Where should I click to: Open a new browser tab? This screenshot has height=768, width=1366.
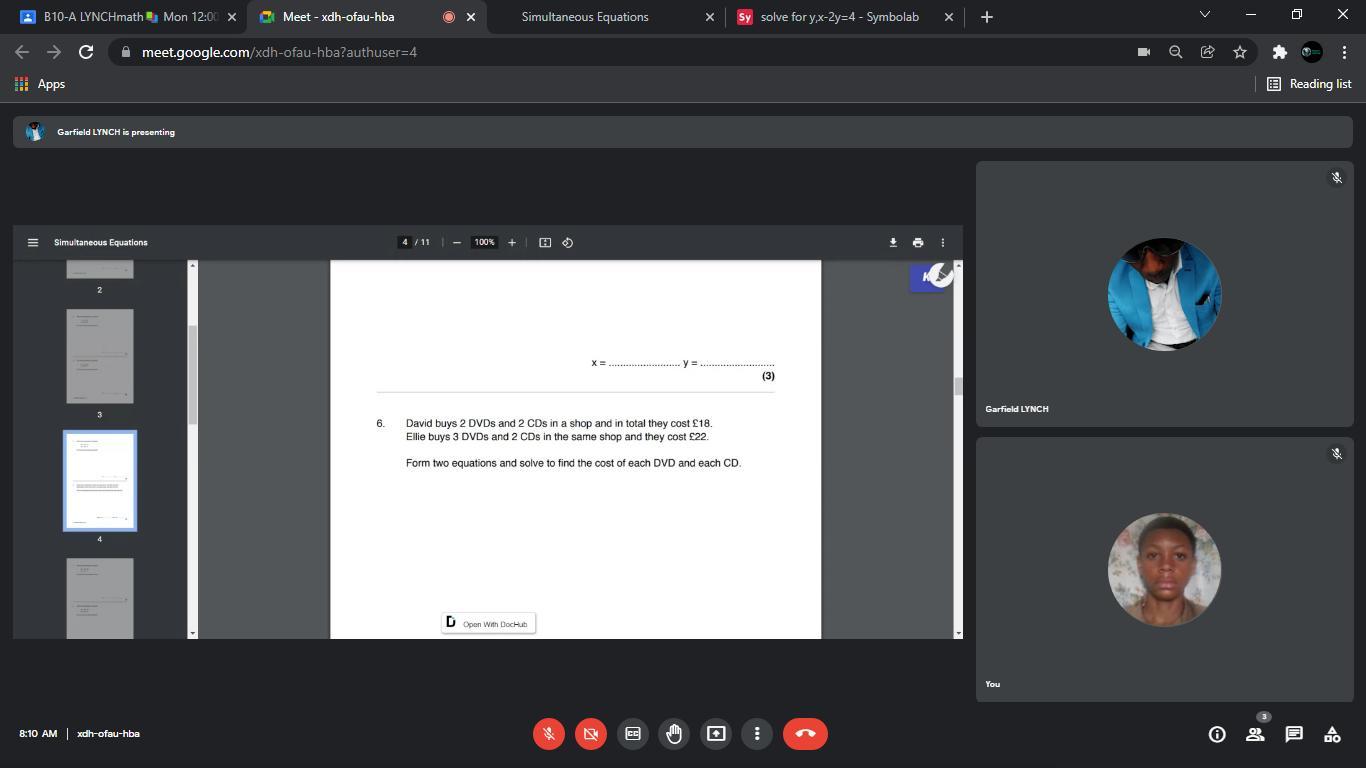pos(986,17)
